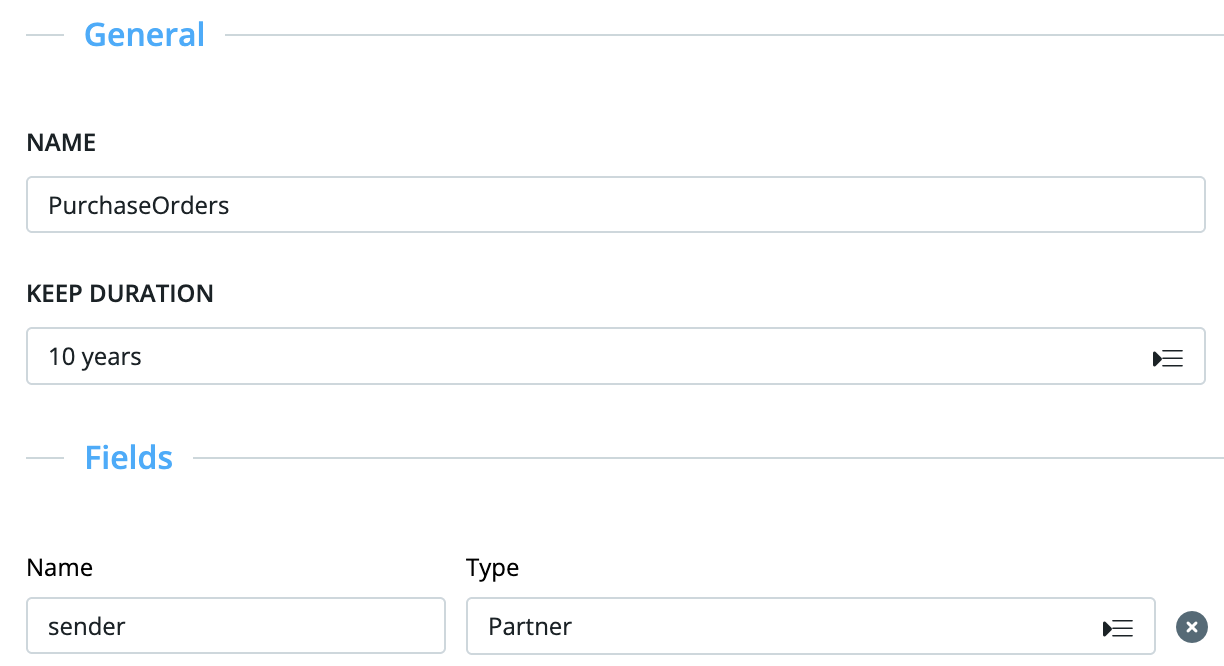The height and width of the screenshot is (666, 1224).
Task: Click the list icon in Keep Duration
Action: point(1168,358)
